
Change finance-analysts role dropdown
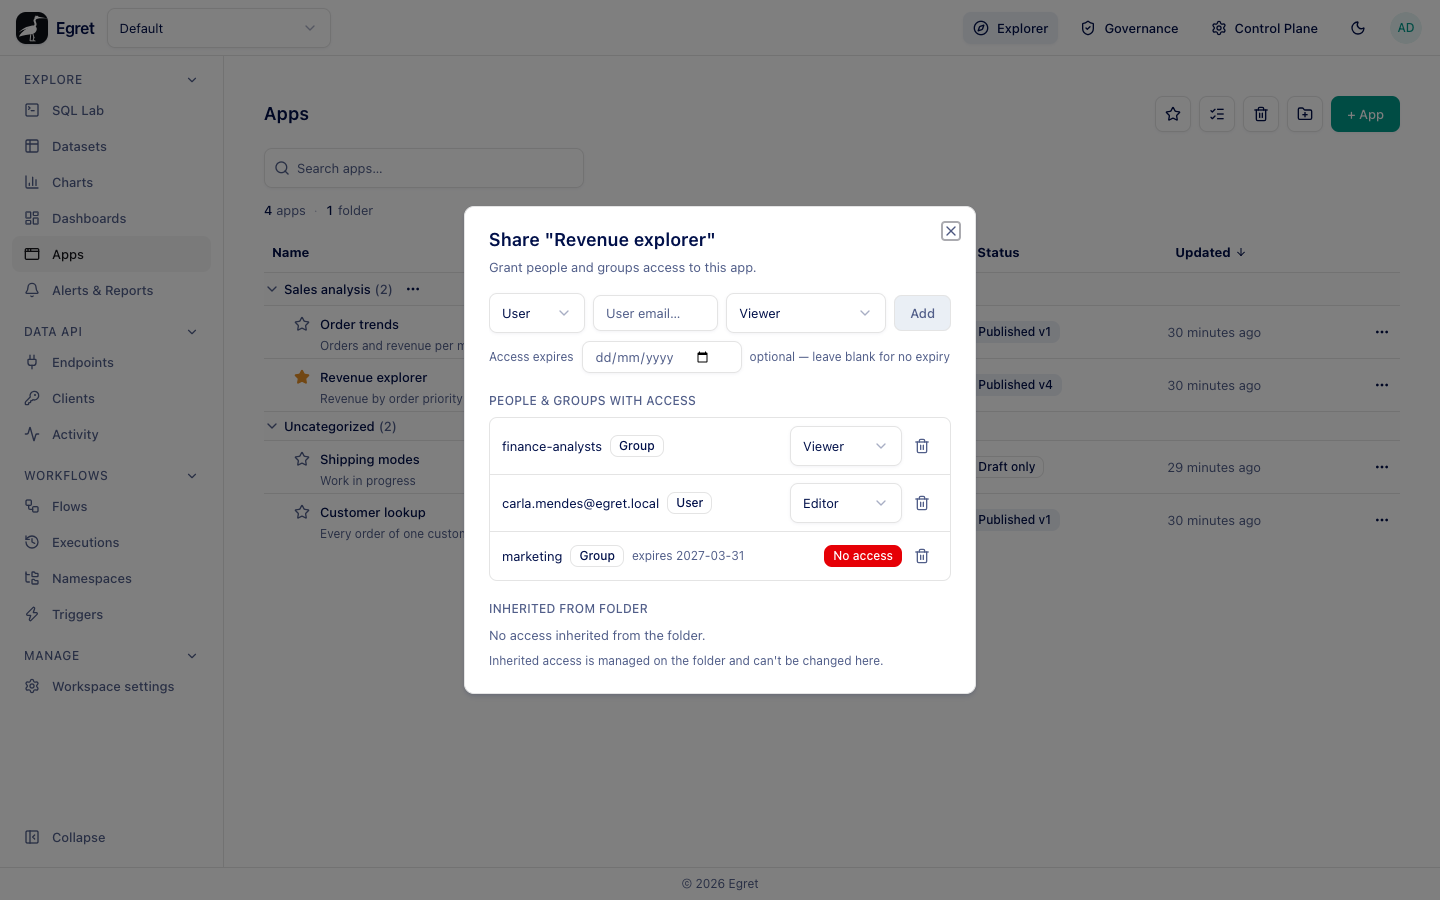pyautogui.click(x=846, y=446)
